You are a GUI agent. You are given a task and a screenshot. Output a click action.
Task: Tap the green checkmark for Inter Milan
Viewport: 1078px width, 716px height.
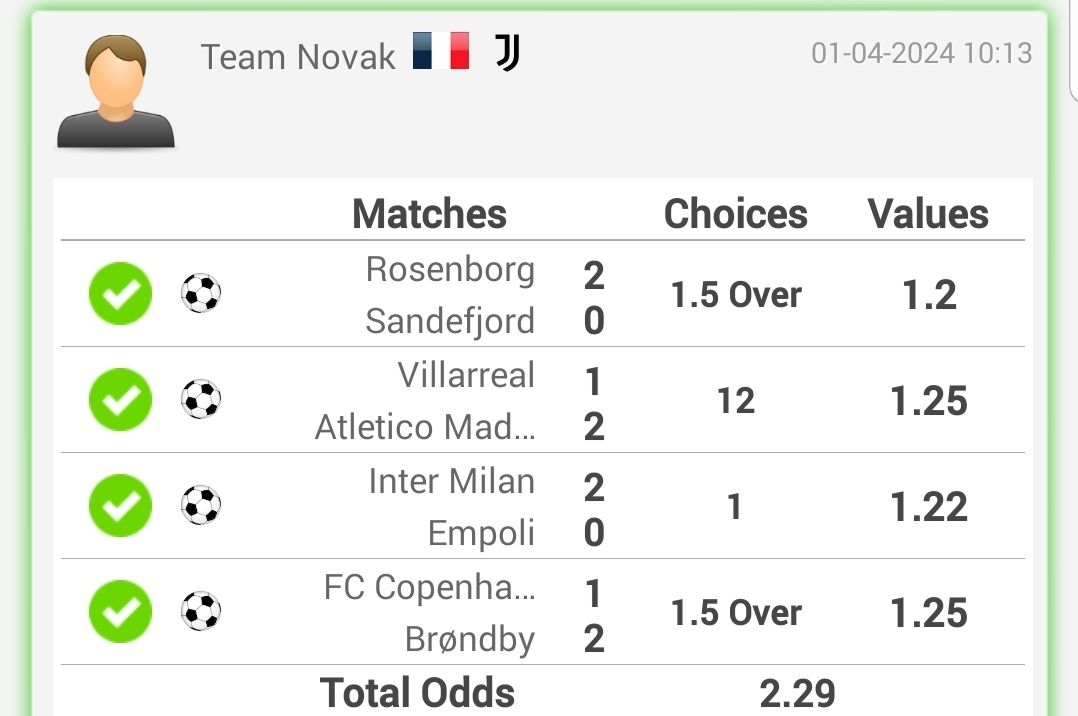tap(120, 506)
